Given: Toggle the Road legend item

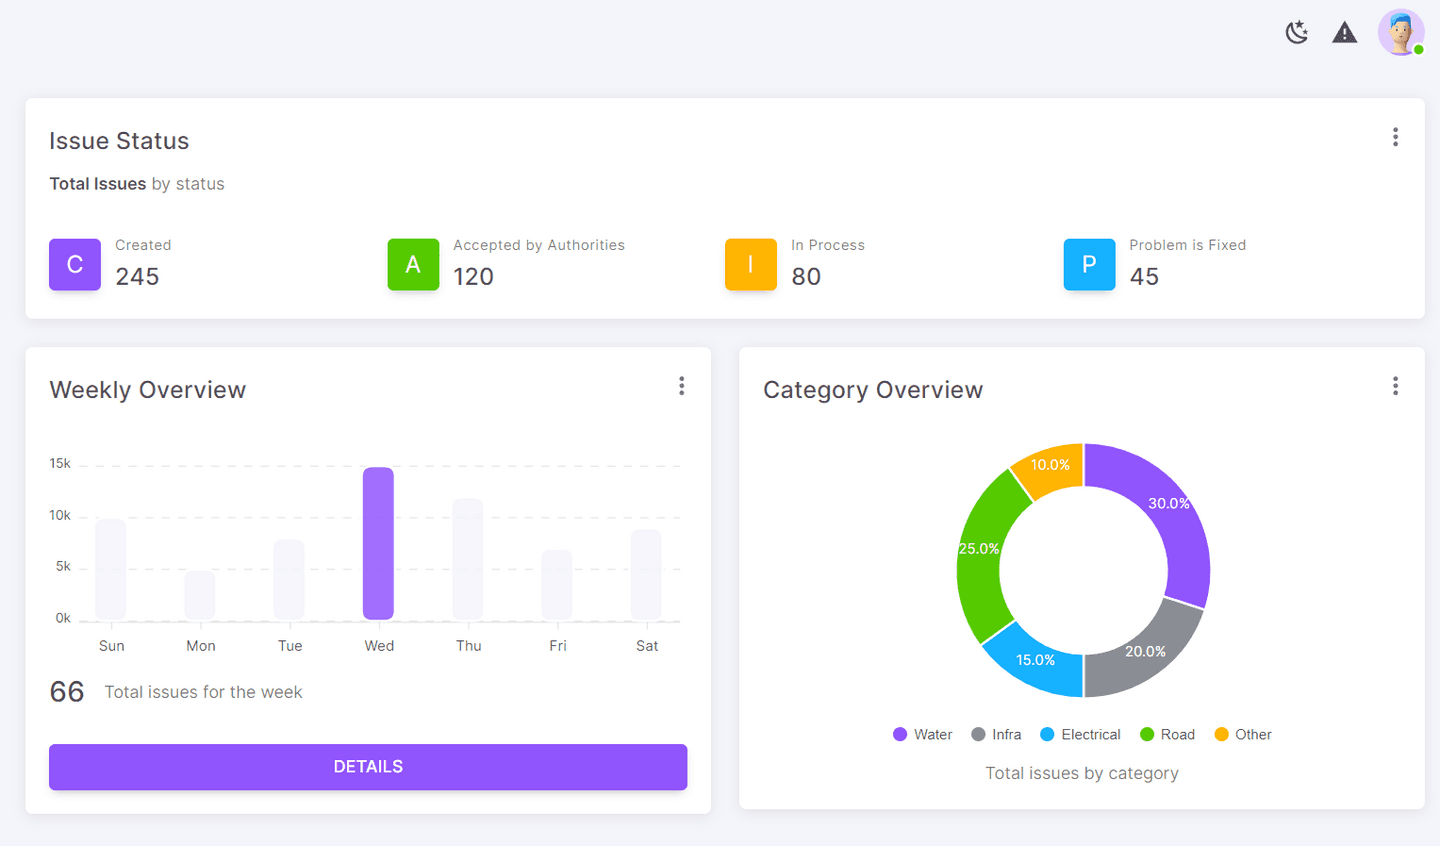Looking at the screenshot, I should pos(1167,734).
